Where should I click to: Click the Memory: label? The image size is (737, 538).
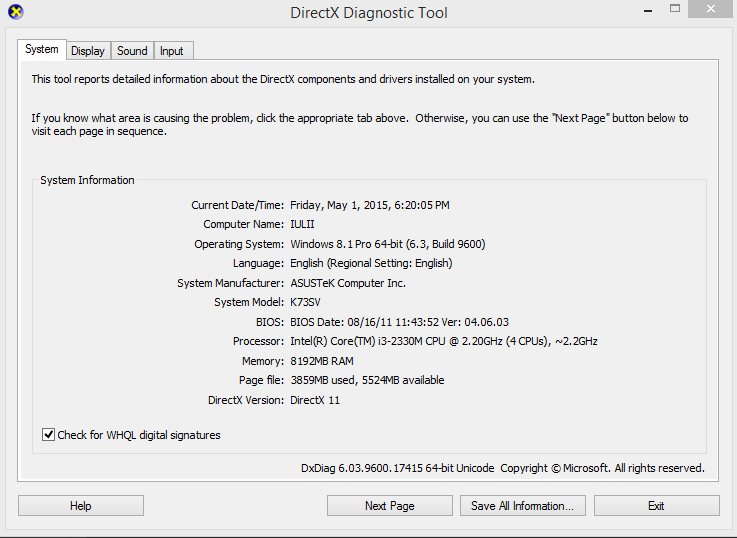tap(263, 361)
